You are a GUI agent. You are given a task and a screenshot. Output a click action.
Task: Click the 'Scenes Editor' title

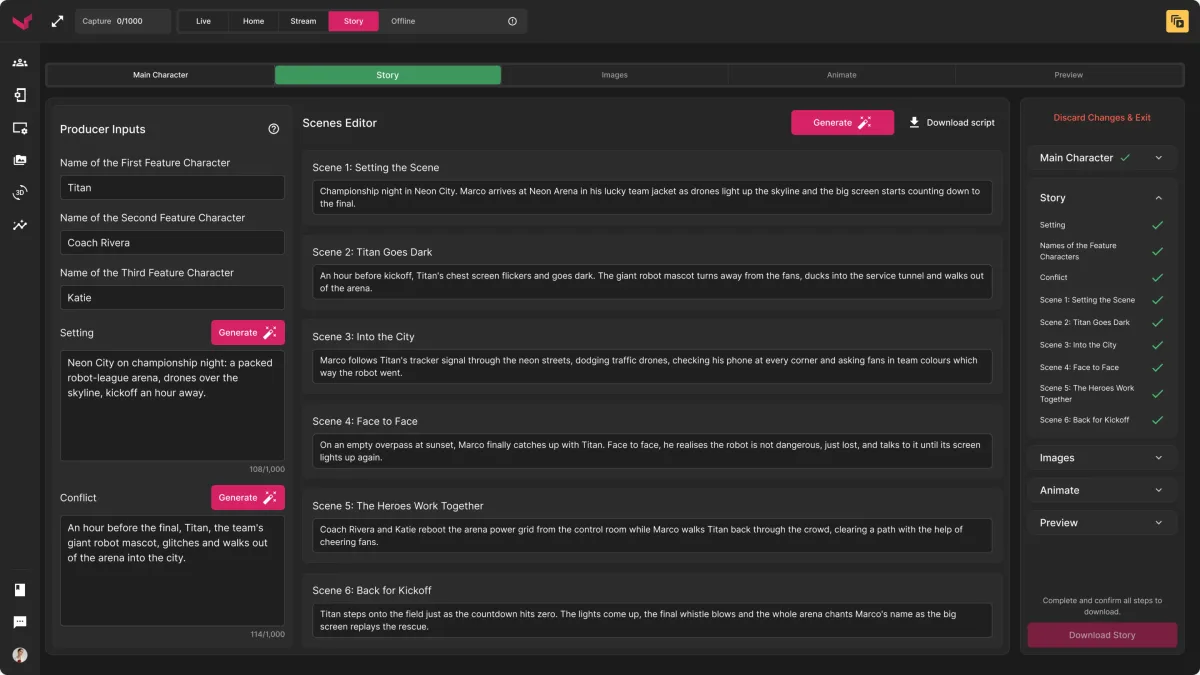[340, 123]
